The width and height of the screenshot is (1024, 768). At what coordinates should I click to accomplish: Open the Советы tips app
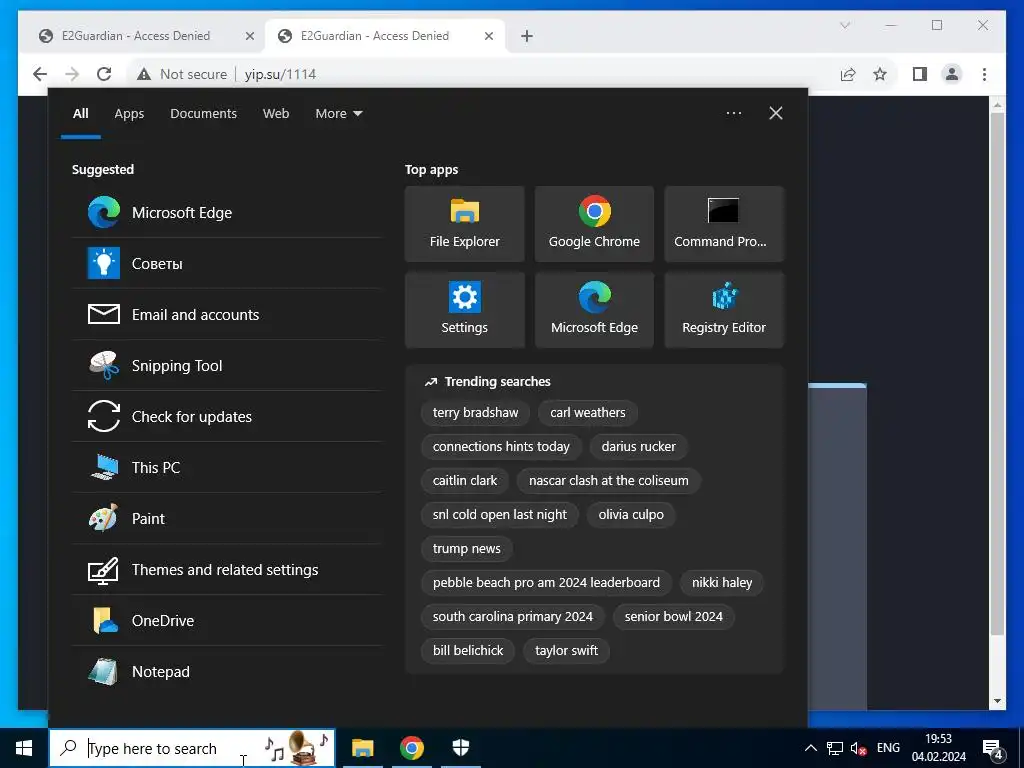click(227, 263)
